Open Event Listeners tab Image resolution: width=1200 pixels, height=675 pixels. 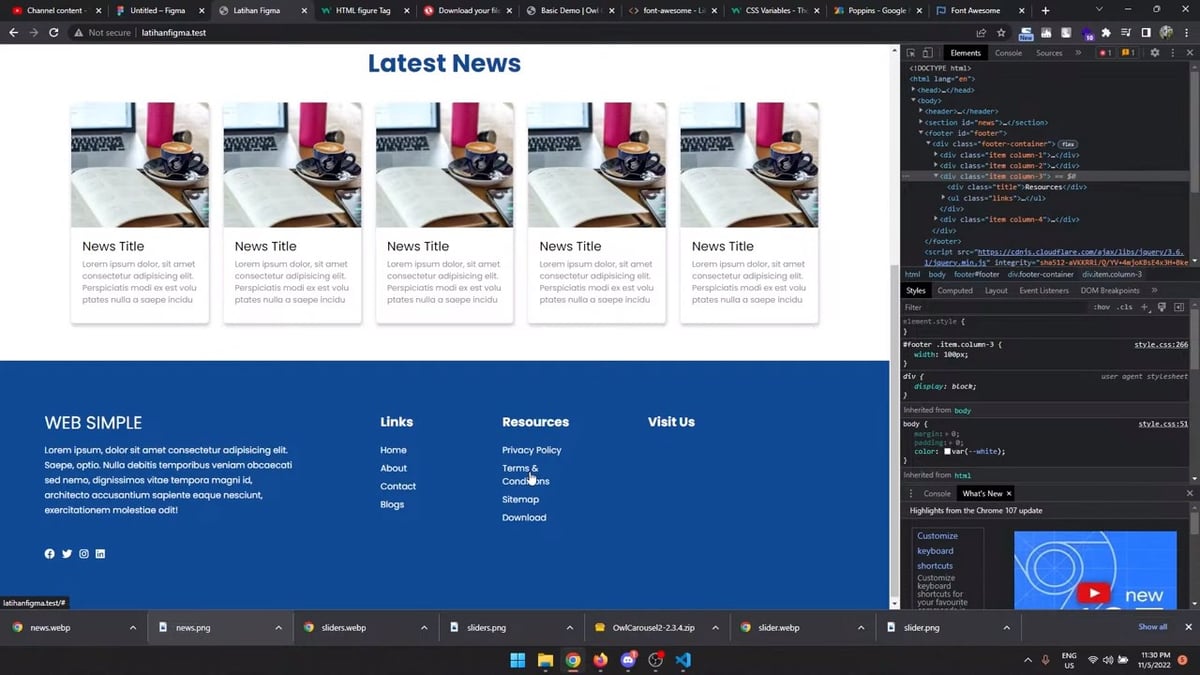(1044, 290)
